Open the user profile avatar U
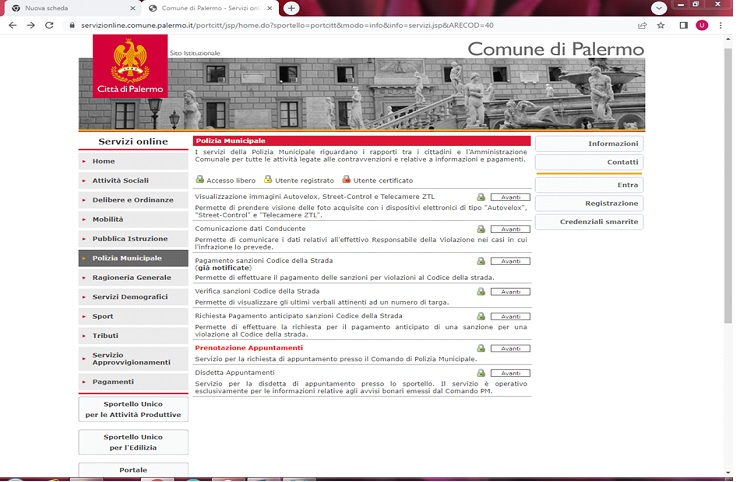The image size is (745, 482). pyautogui.click(x=702, y=25)
